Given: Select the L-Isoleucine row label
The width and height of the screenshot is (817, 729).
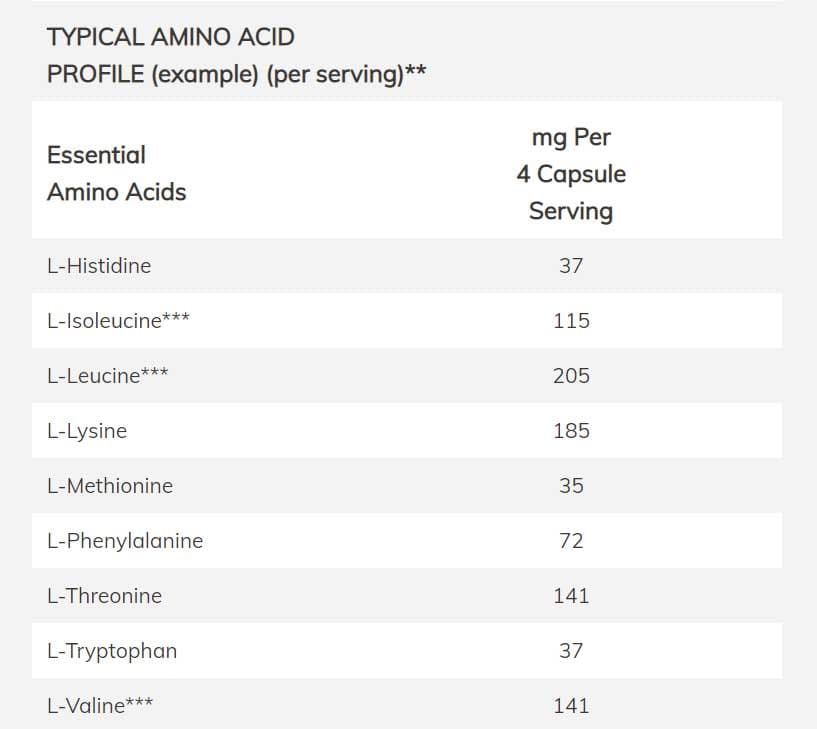Looking at the screenshot, I should pyautogui.click(x=118, y=321).
